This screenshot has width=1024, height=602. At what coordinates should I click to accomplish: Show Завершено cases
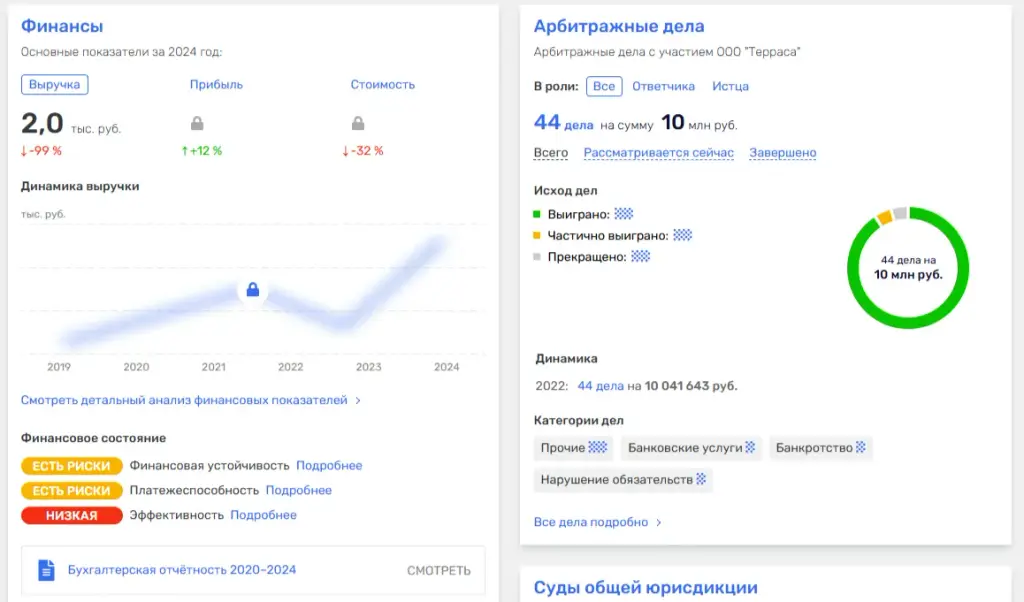(782, 153)
